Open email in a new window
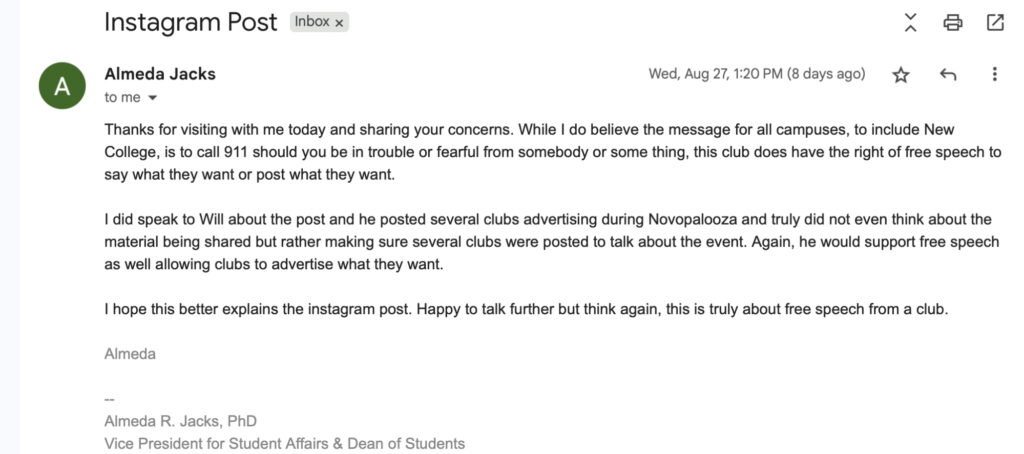This screenshot has width=1024, height=454. (x=995, y=22)
